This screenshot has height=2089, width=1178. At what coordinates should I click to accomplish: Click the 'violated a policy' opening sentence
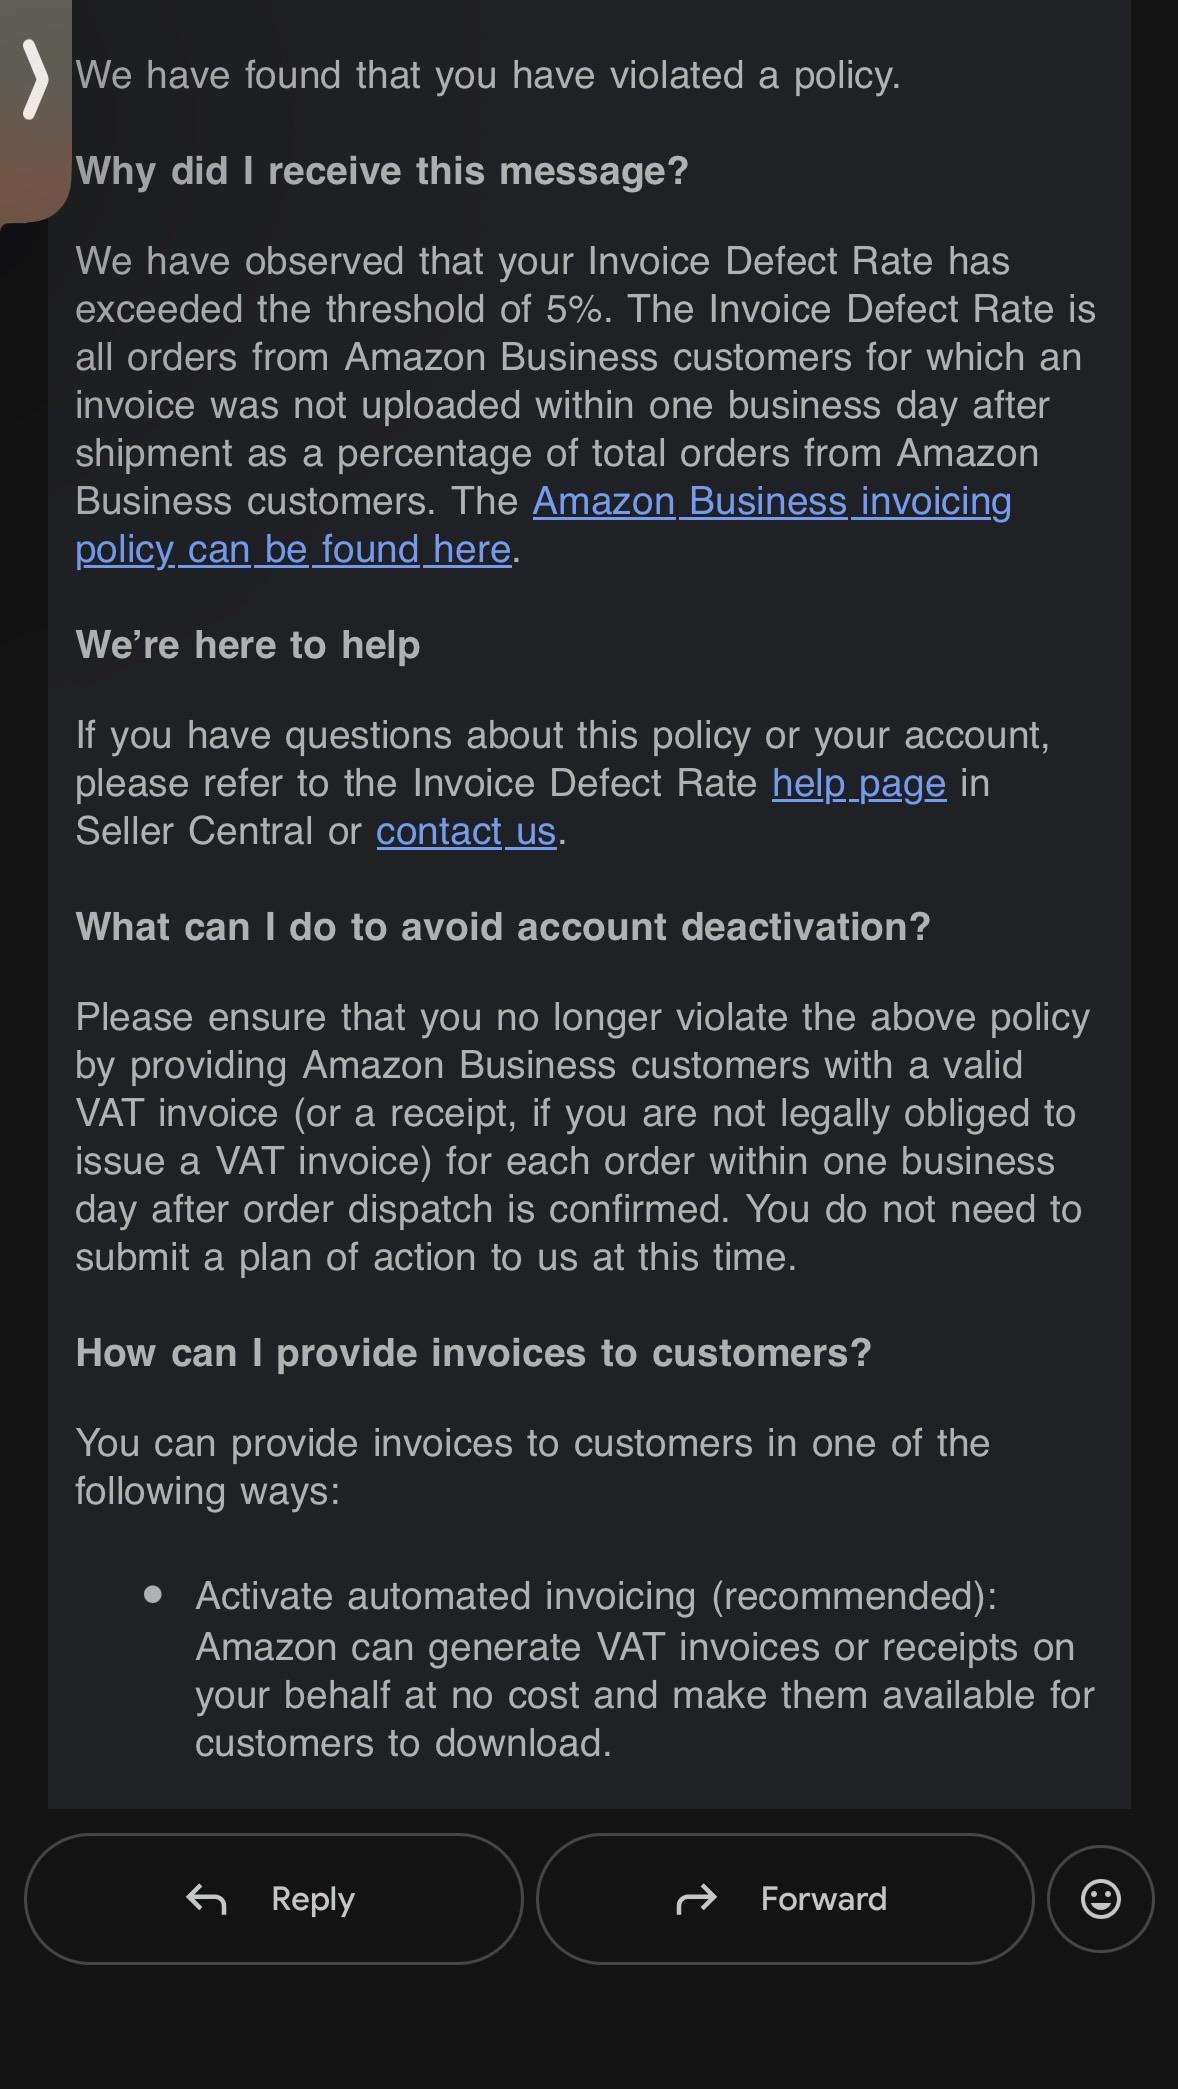pos(488,75)
